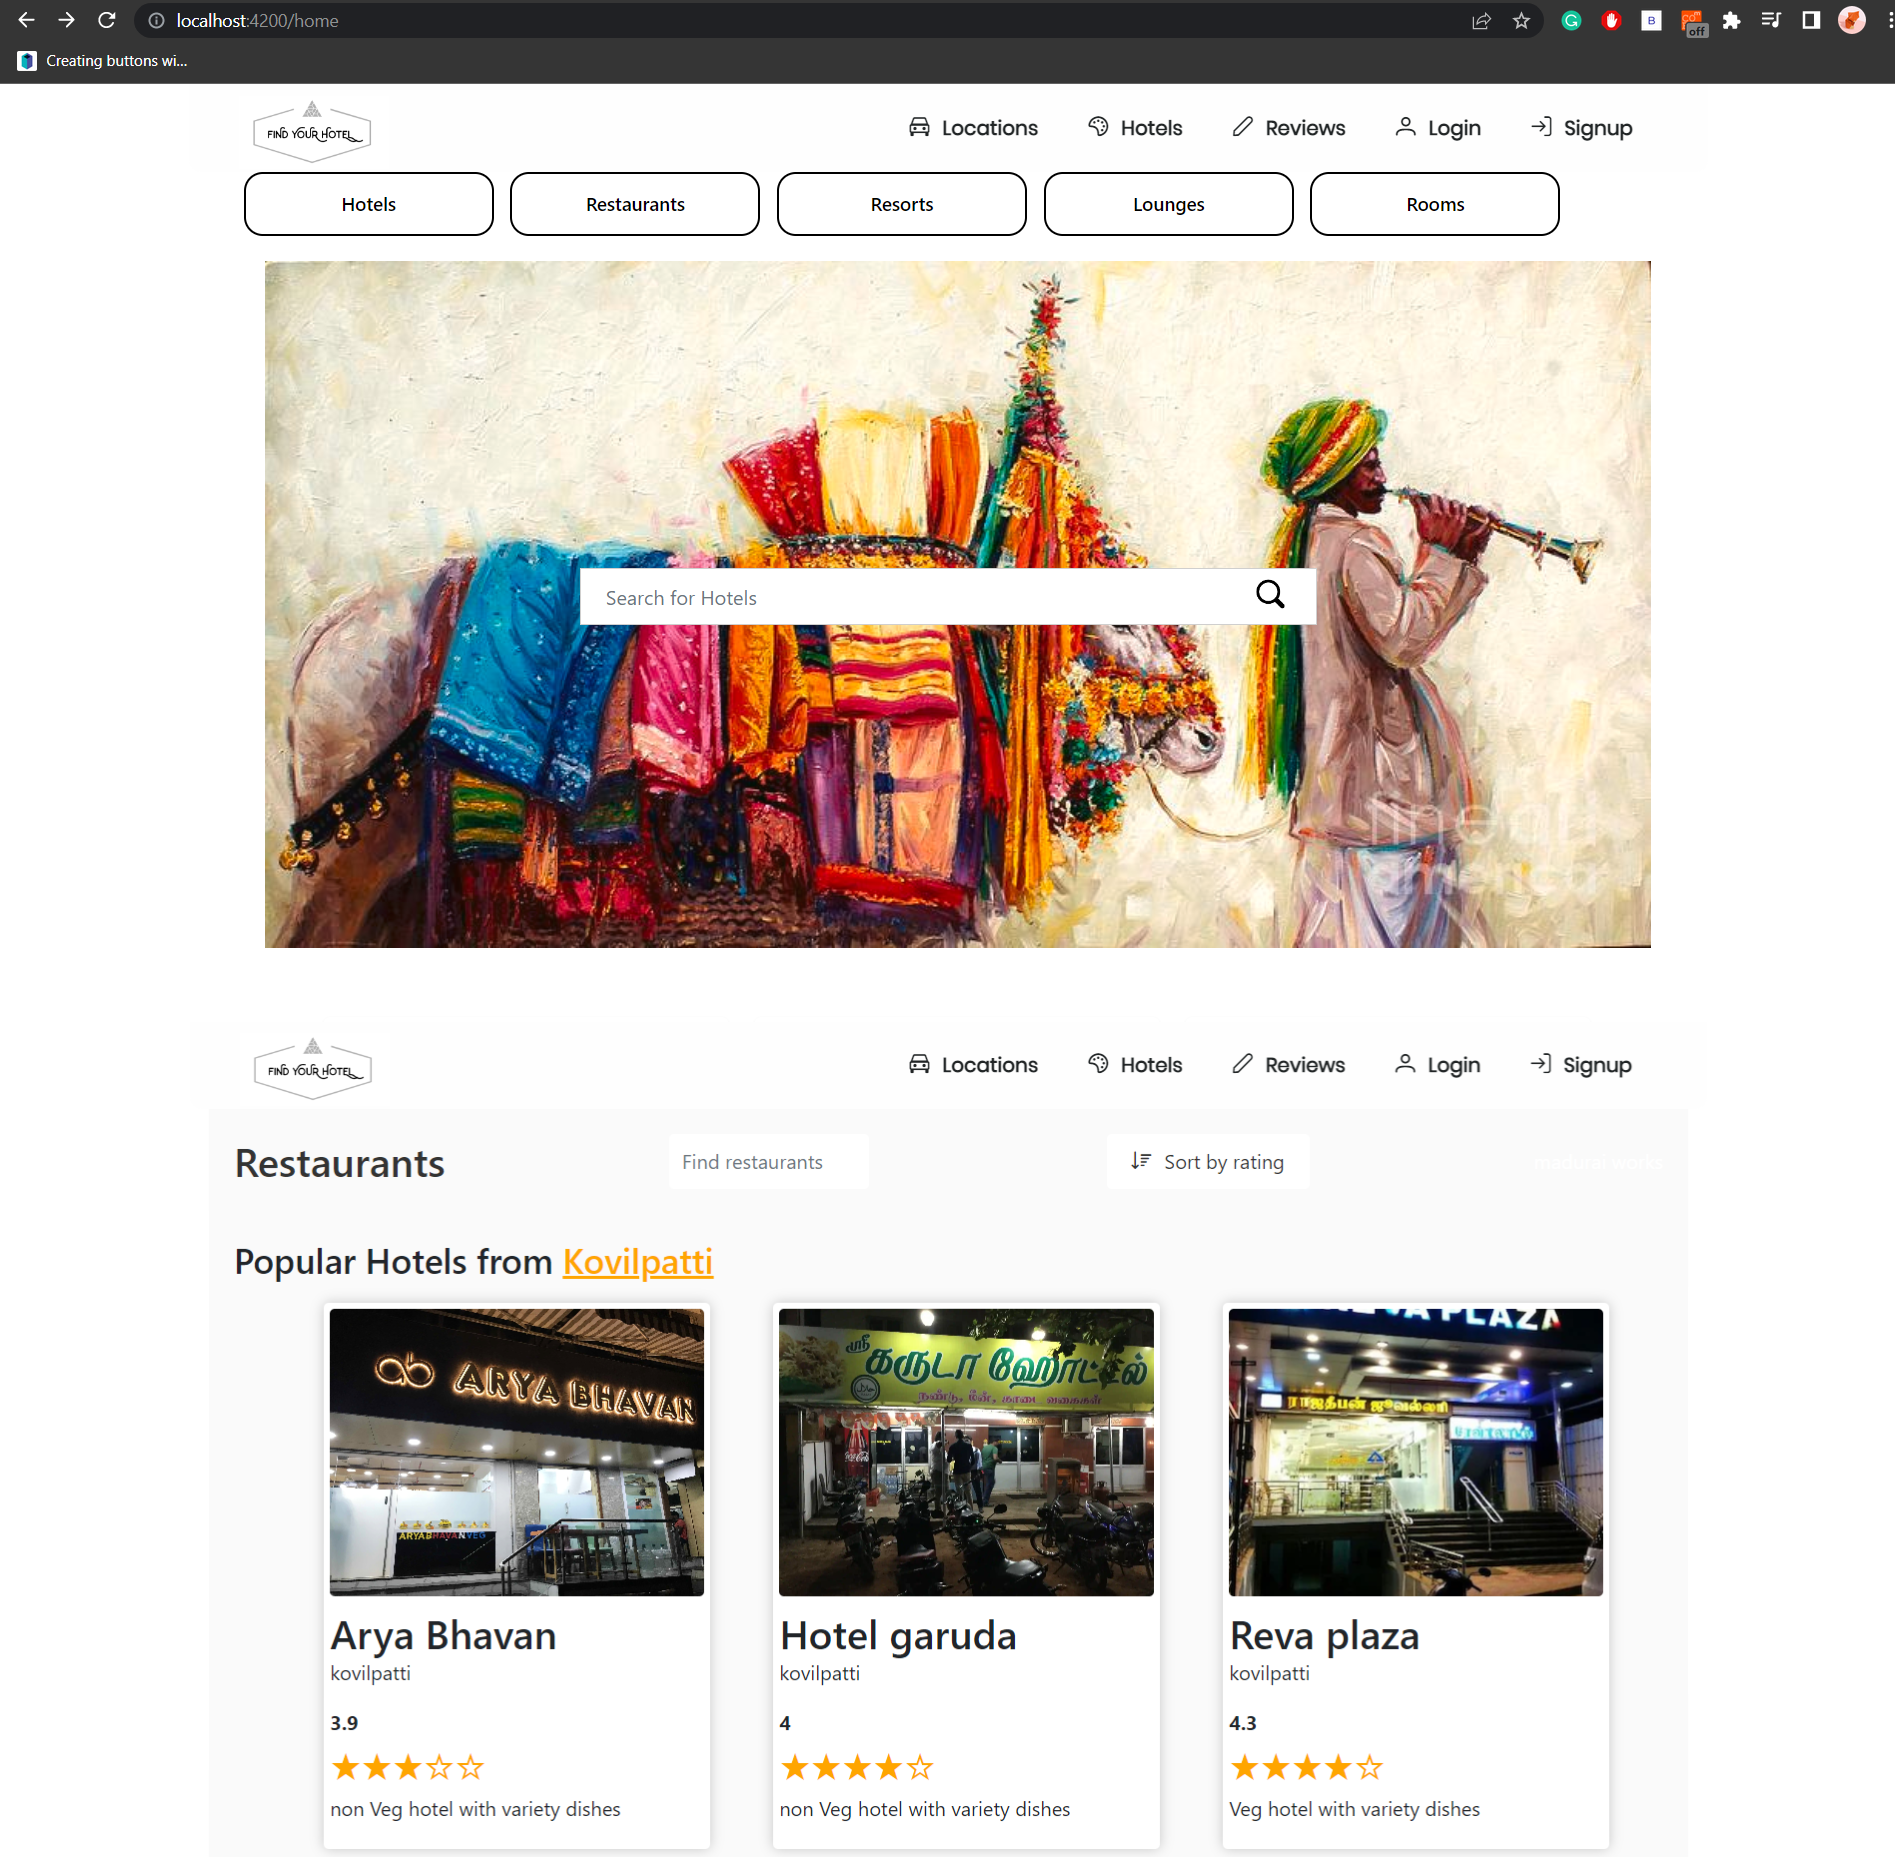The image size is (1895, 1857).
Task: Bookmark this page with the star icon
Action: [x=1521, y=20]
